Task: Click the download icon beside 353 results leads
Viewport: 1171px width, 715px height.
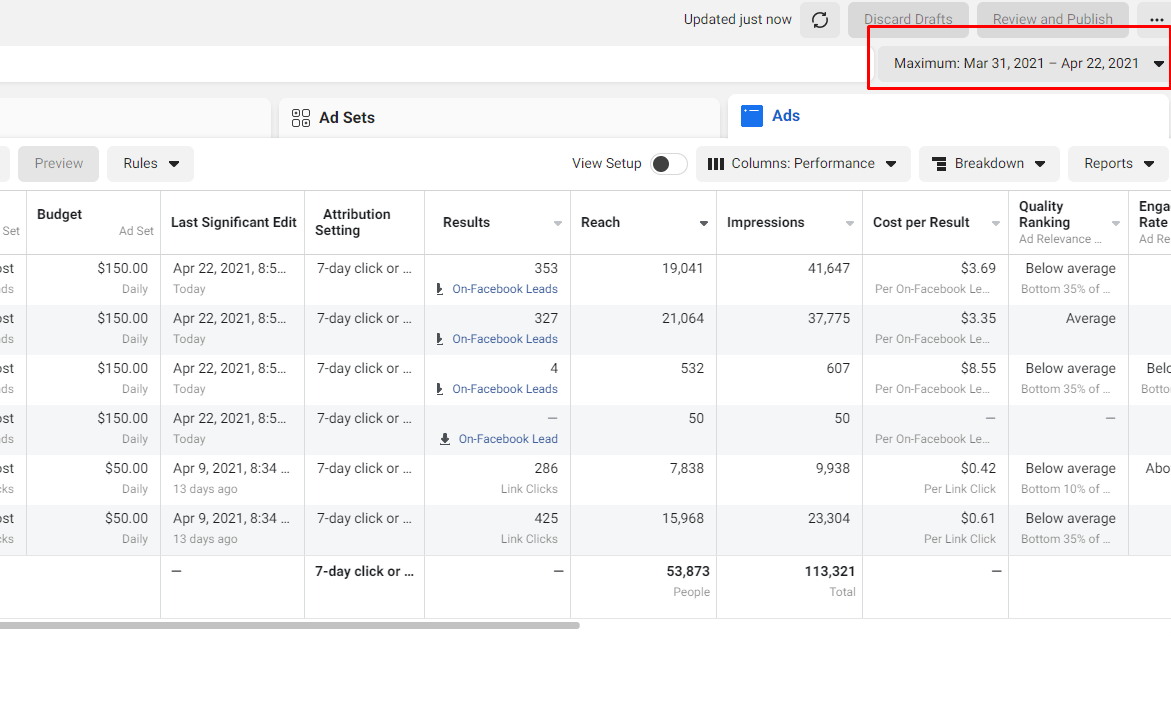Action: 439,289
